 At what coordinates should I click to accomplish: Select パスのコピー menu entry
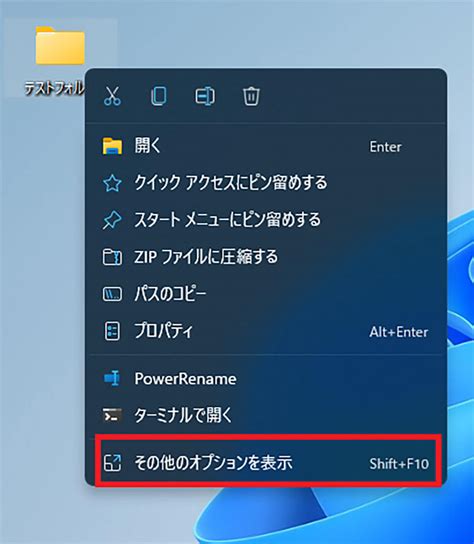coord(266,294)
